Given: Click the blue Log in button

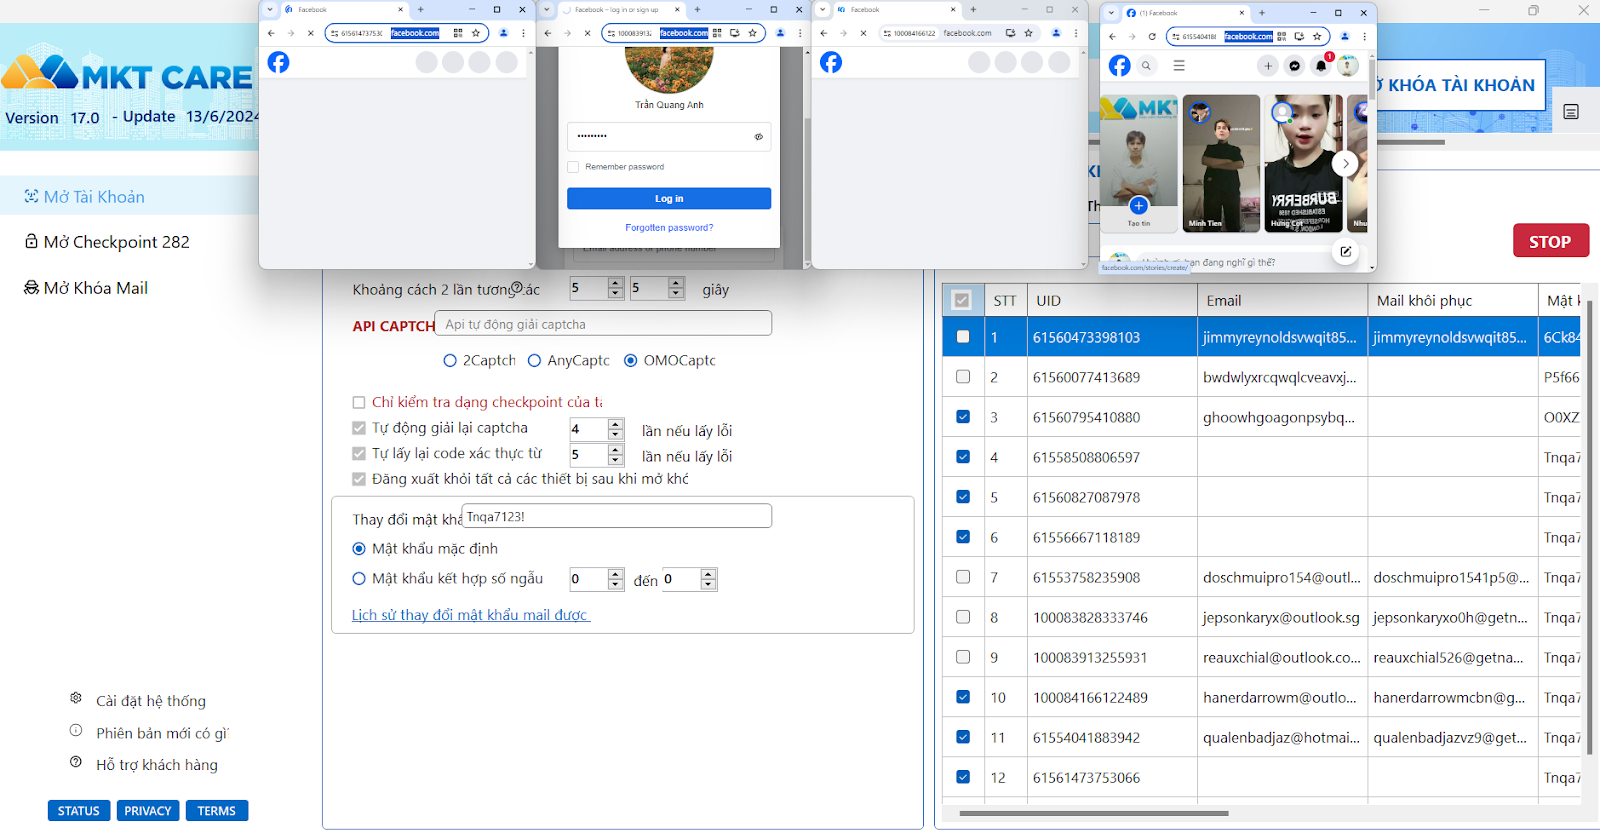Looking at the screenshot, I should (669, 198).
